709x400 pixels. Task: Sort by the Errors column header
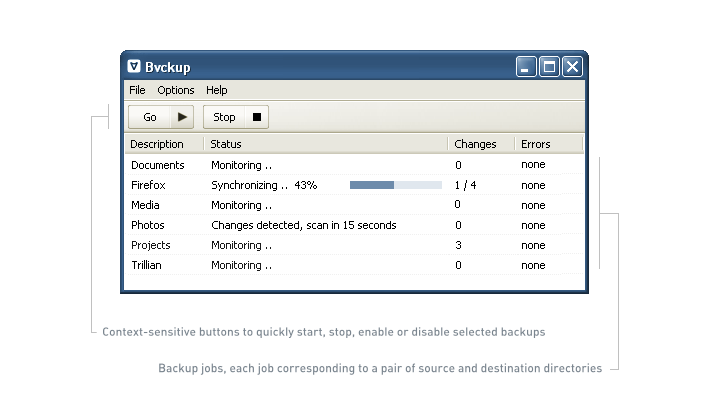coord(536,144)
